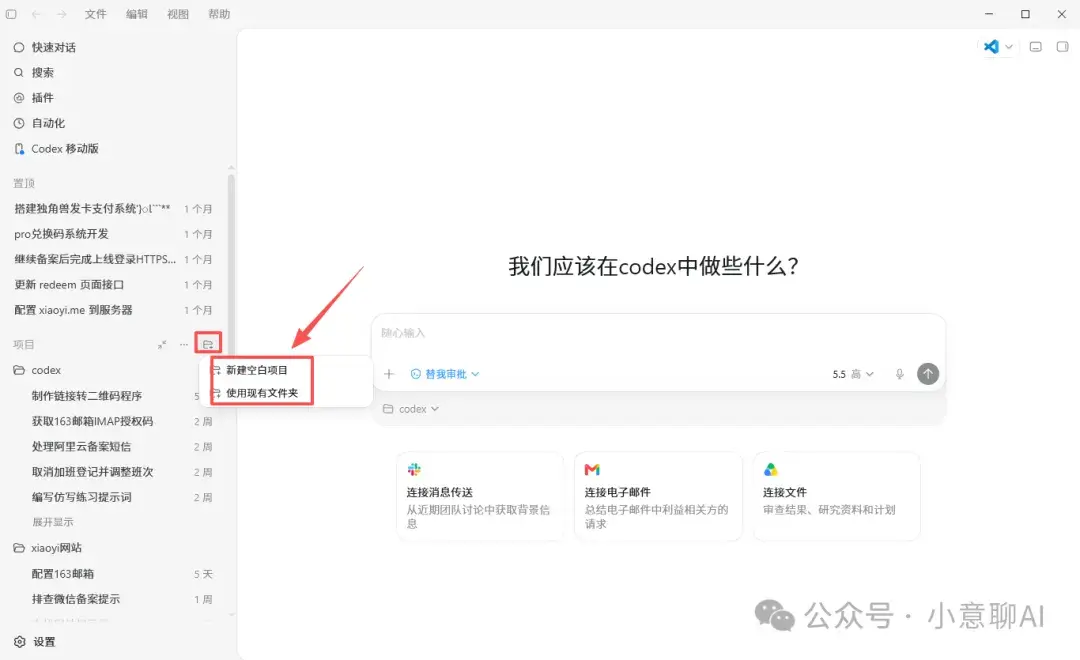Click the VS Code open-in icon
Viewport: 1080px width, 660px height.
[x=991, y=47]
